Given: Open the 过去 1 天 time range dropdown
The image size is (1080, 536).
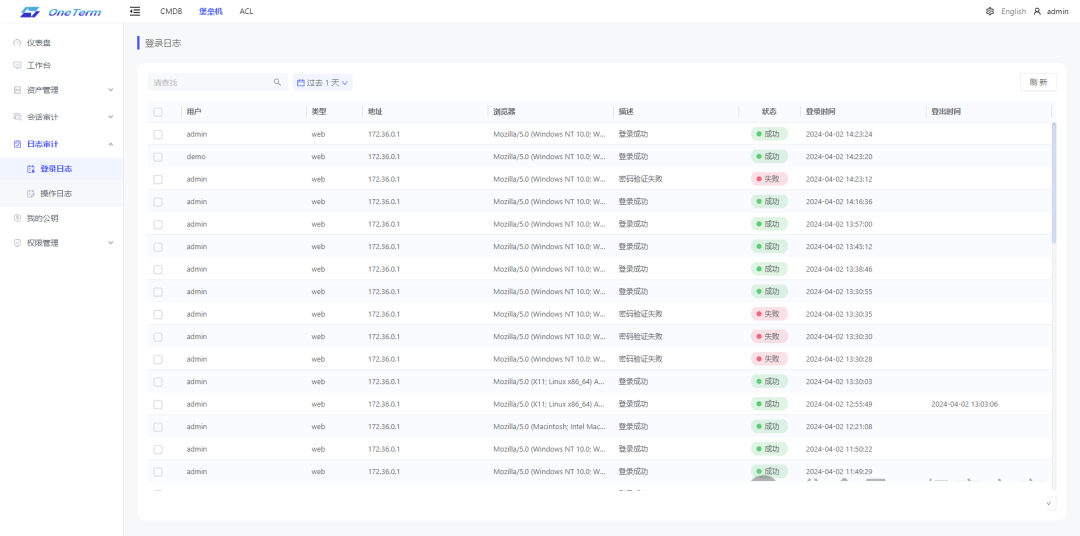Looking at the screenshot, I should (322, 83).
